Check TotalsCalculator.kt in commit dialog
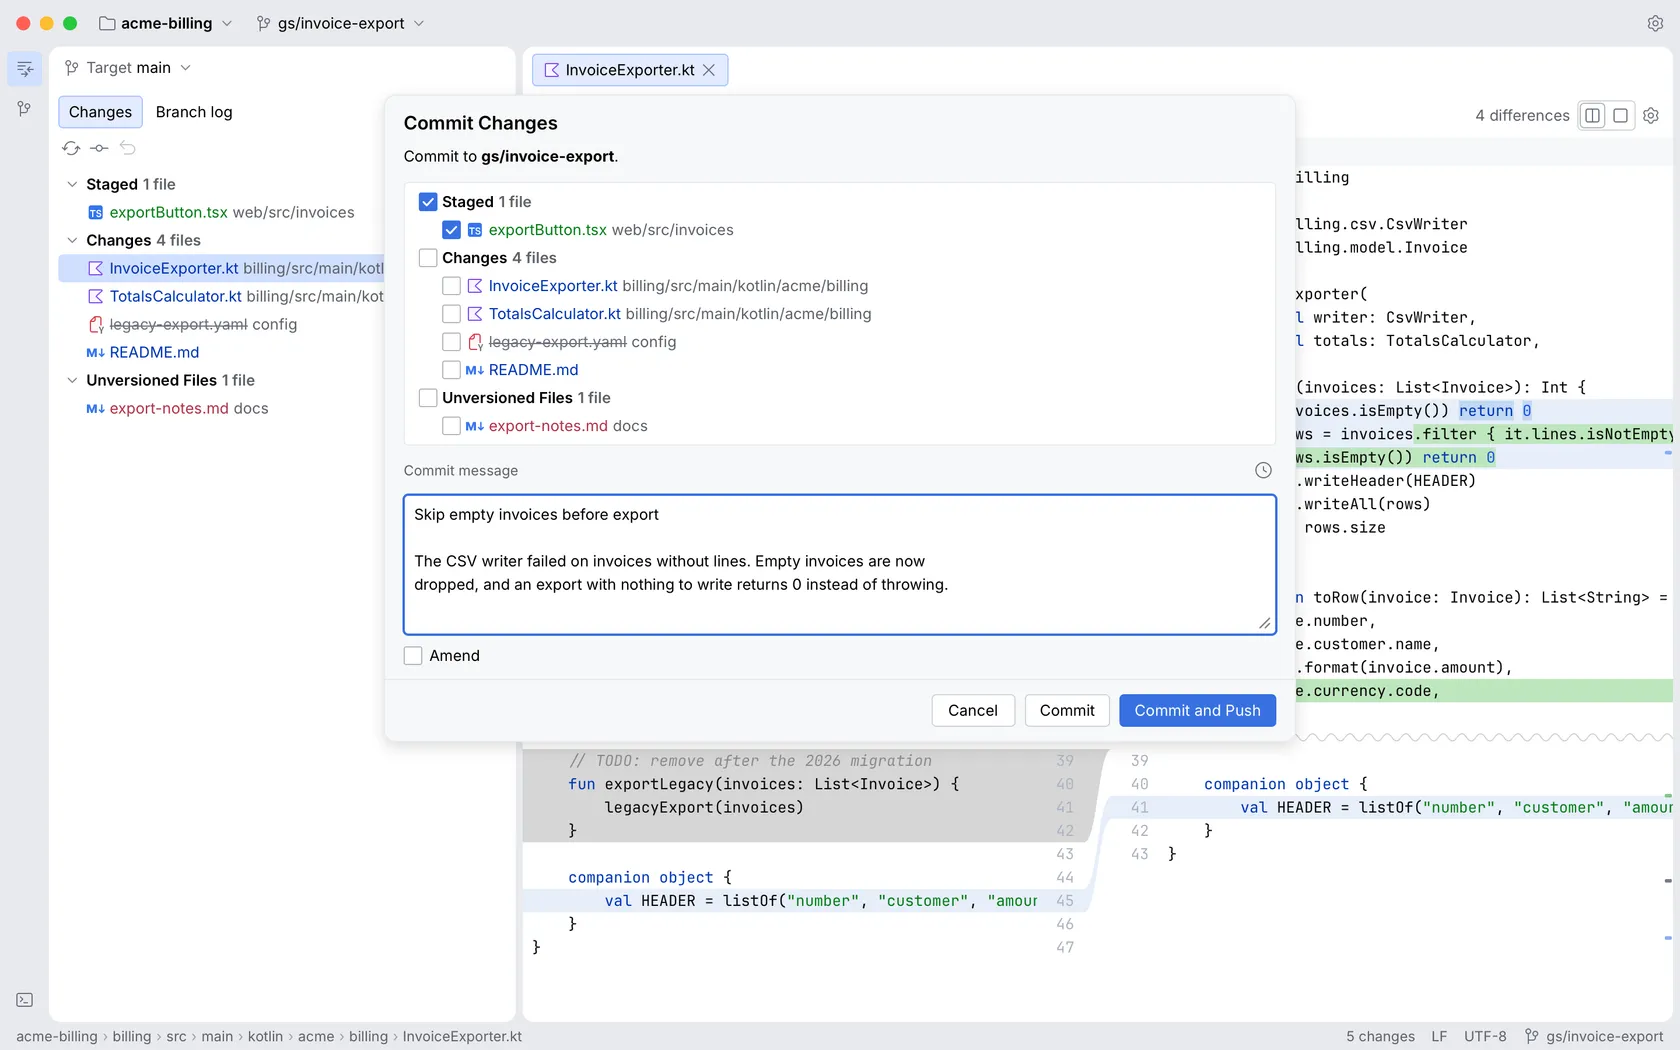Screen dimensions: 1680x1050 coord(451,314)
